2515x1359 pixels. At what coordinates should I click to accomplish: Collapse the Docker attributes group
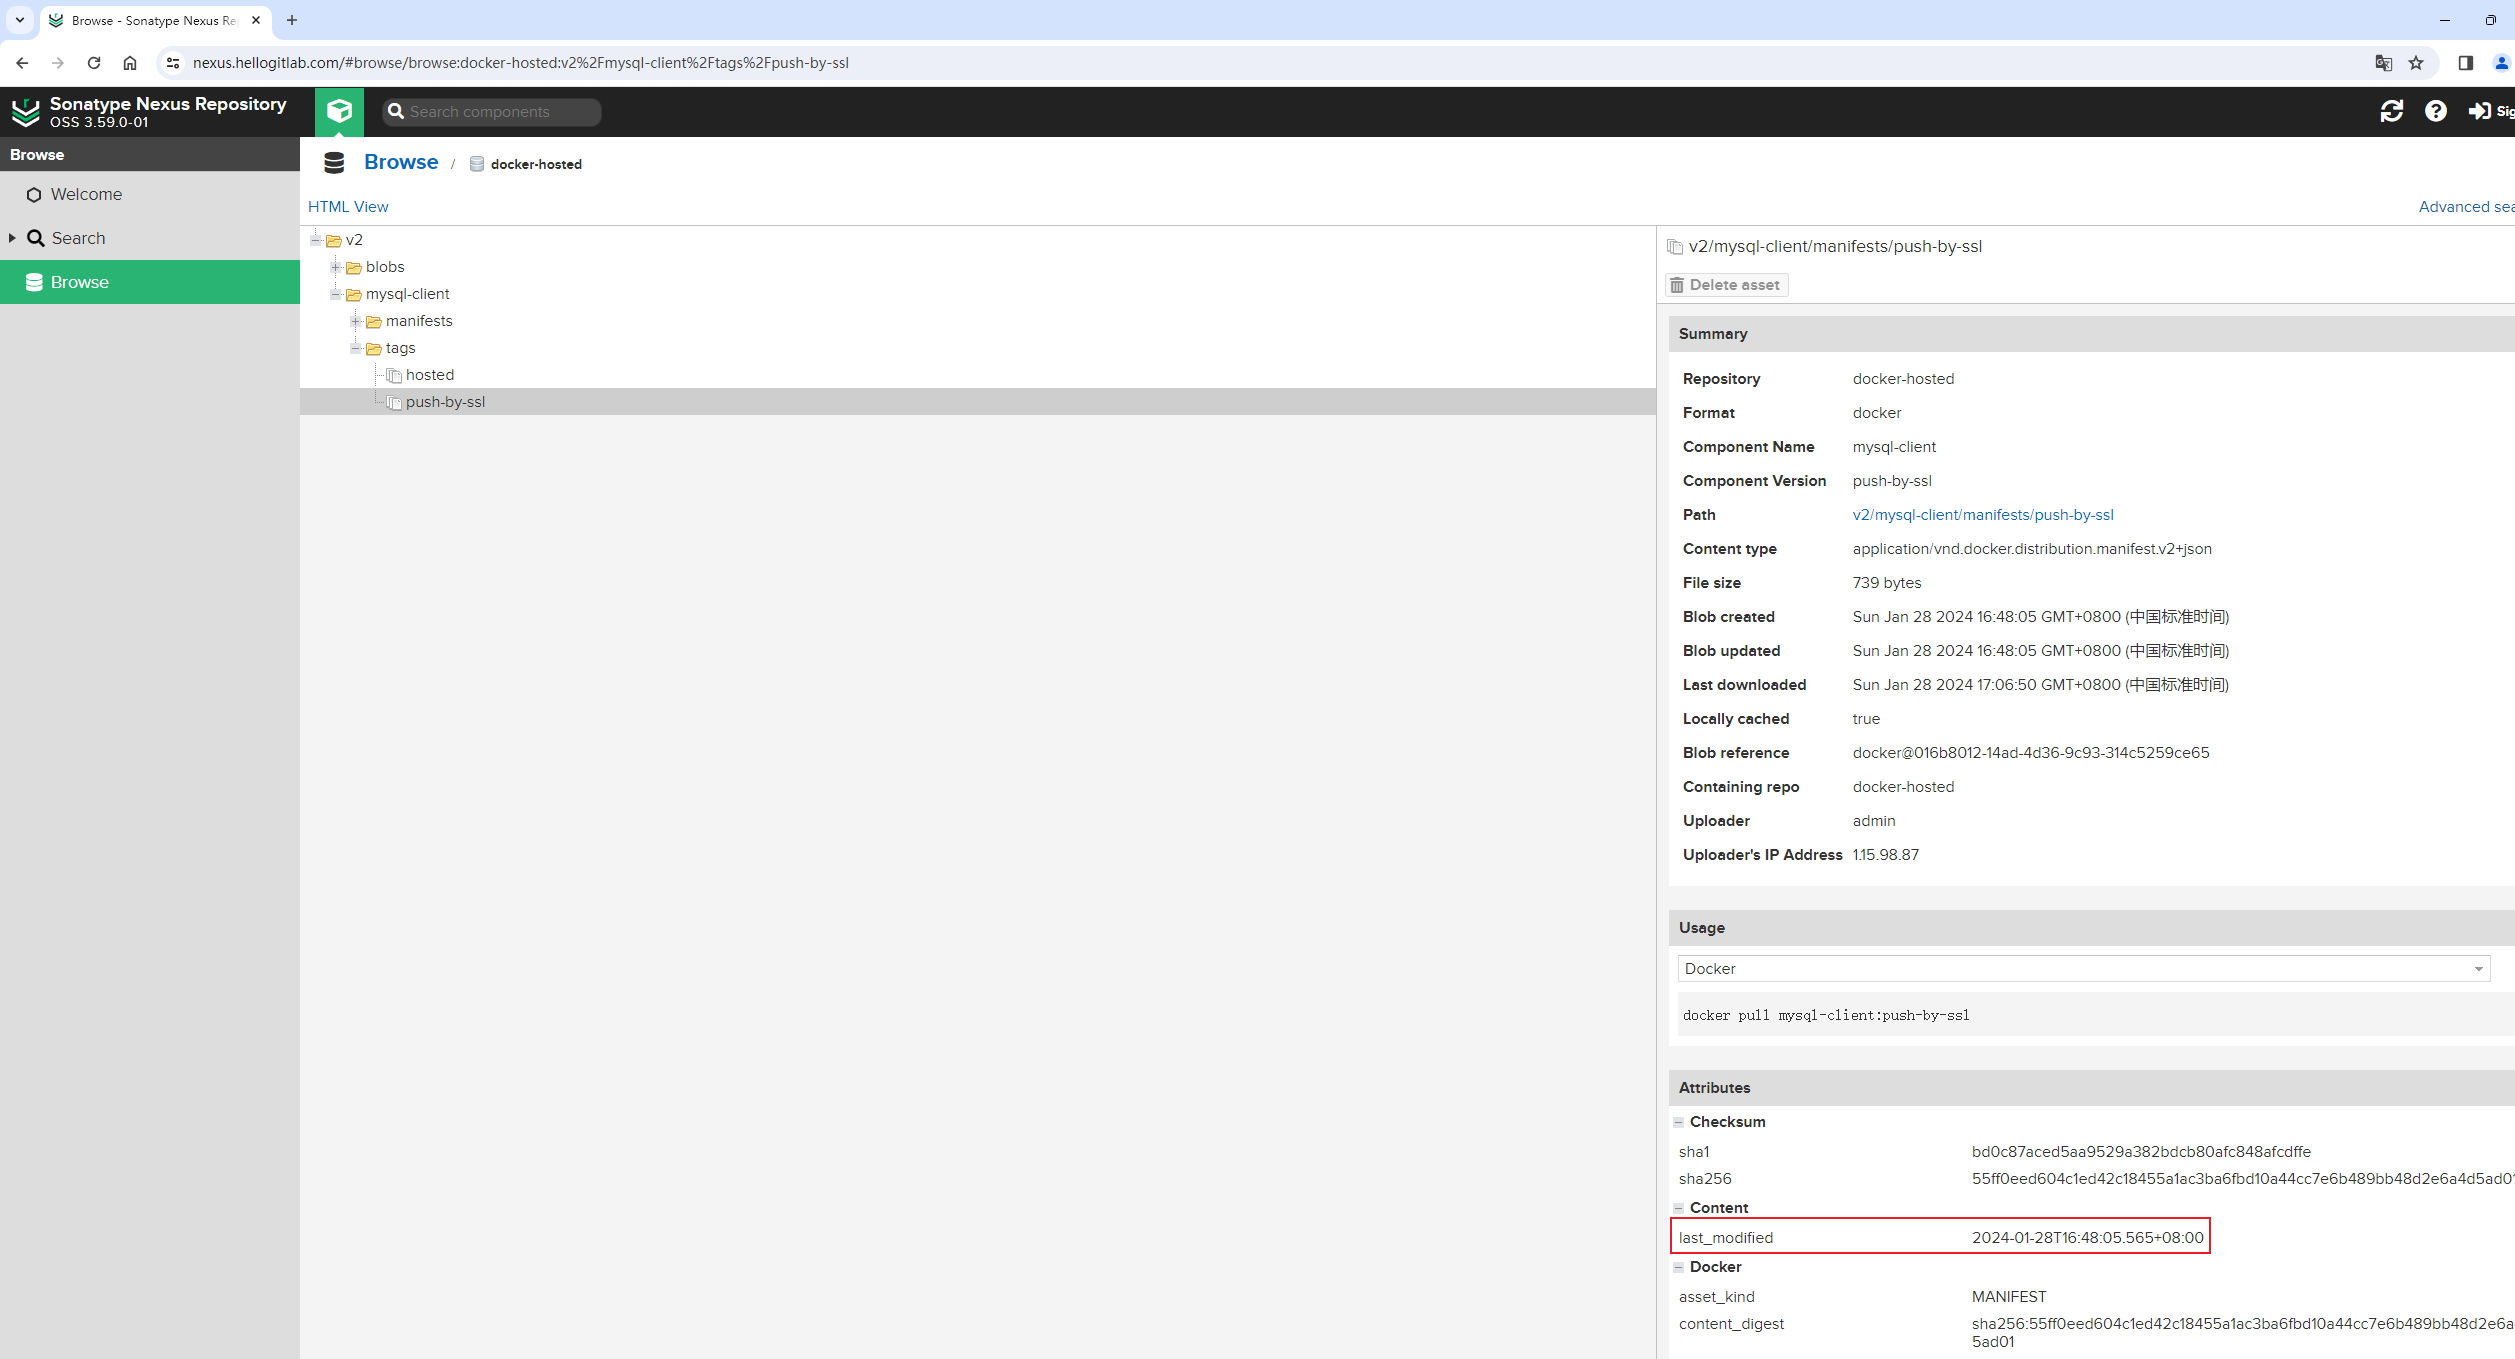pos(1679,1267)
